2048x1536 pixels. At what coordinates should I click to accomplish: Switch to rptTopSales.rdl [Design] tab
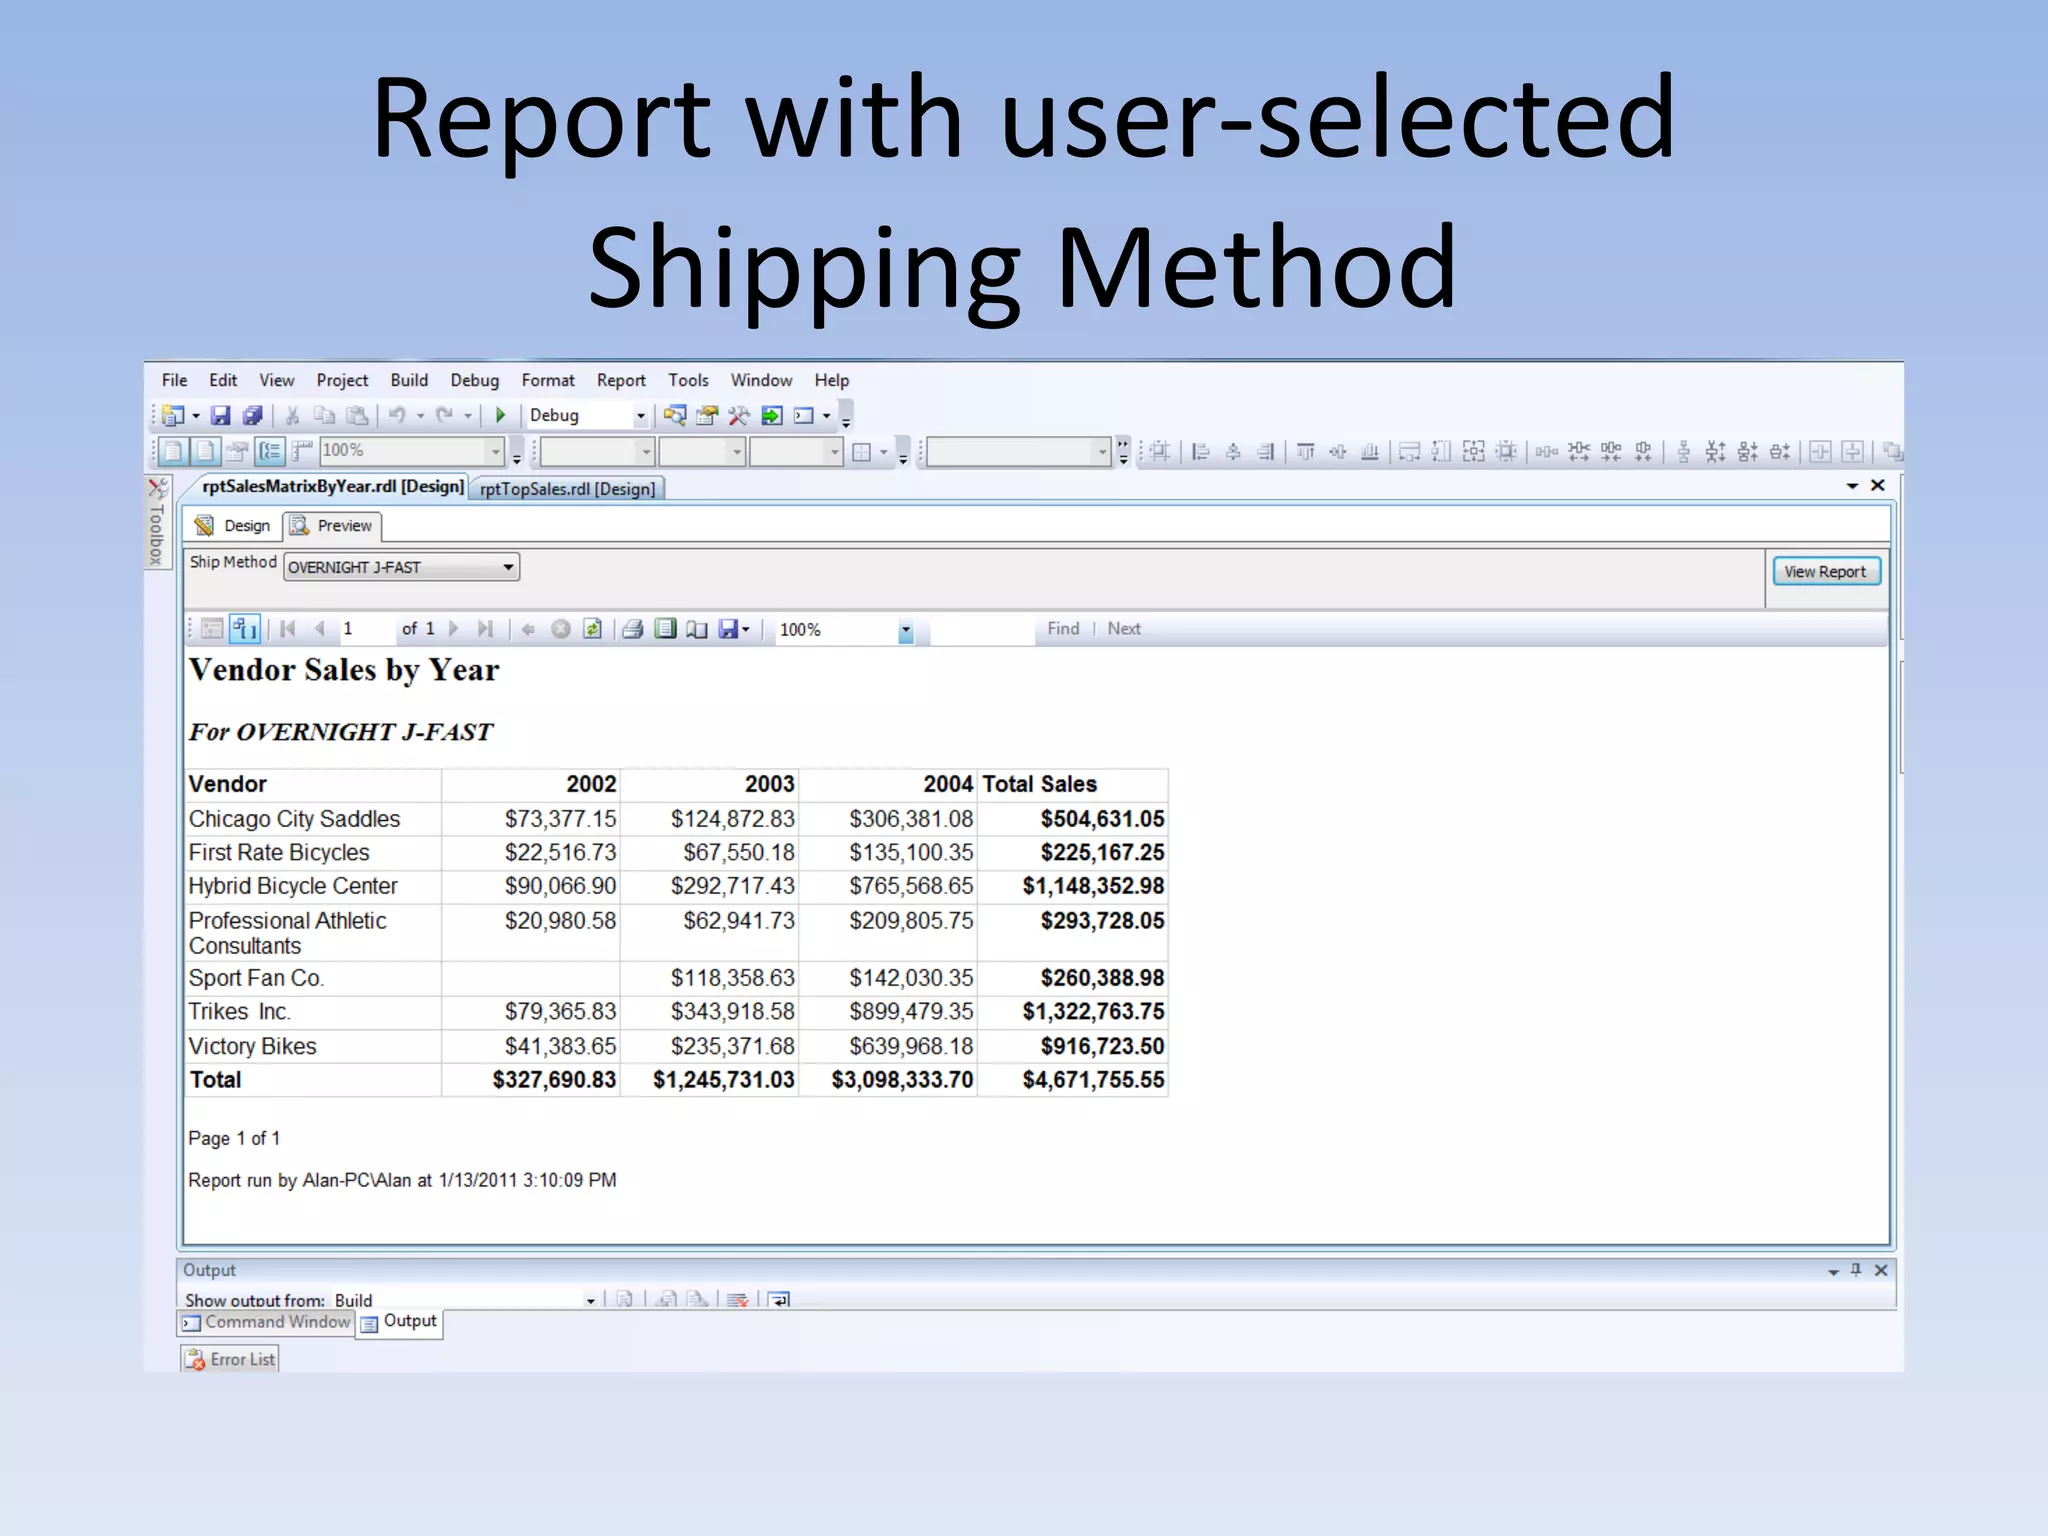tap(567, 488)
